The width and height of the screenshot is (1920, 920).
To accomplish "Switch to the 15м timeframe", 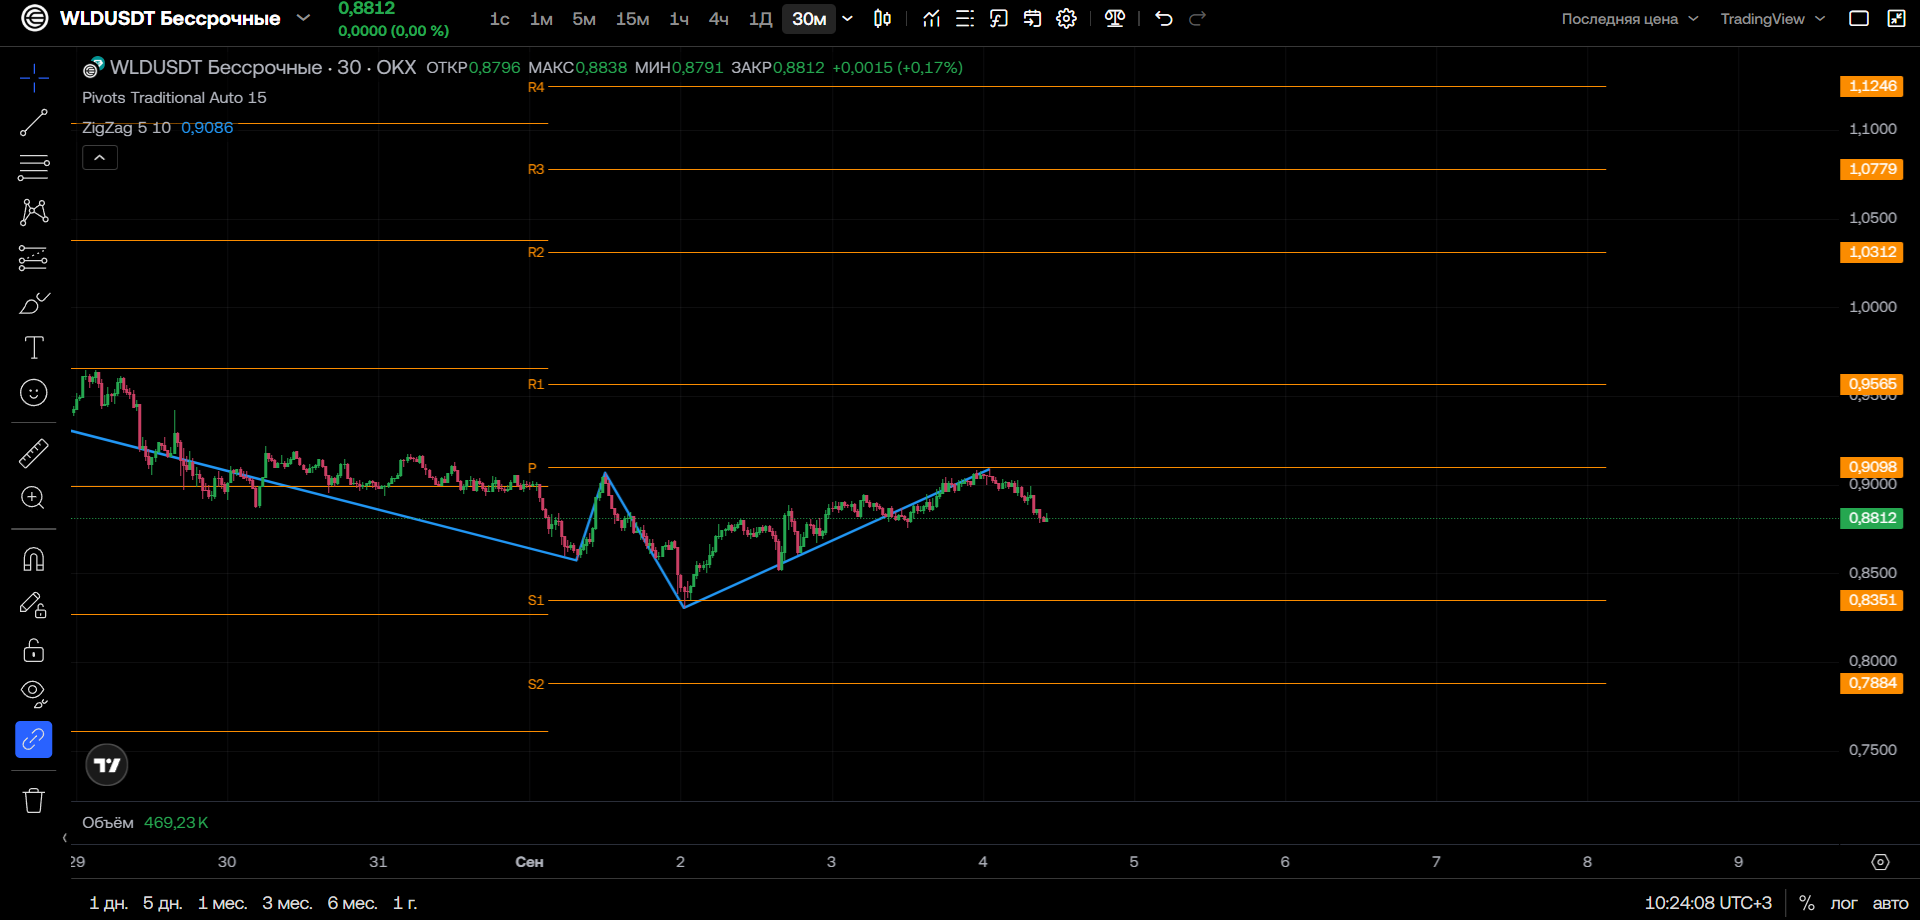I will pyautogui.click(x=632, y=19).
